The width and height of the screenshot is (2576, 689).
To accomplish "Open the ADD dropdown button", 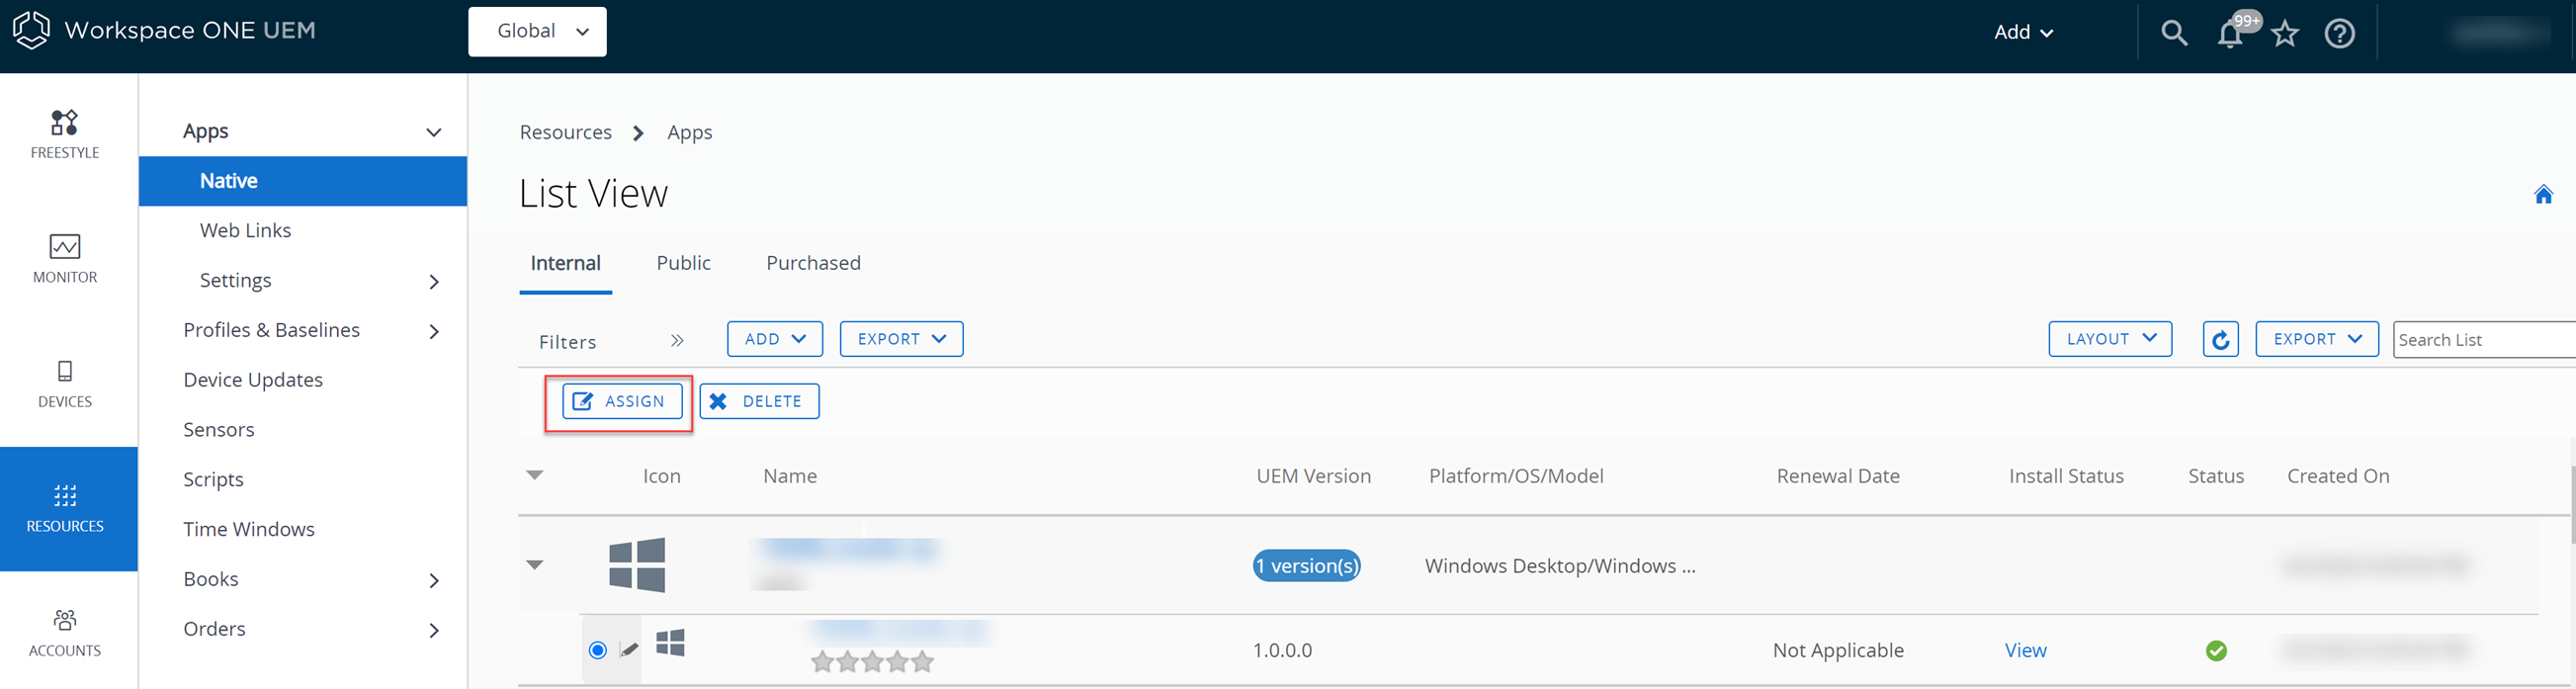I will (775, 339).
